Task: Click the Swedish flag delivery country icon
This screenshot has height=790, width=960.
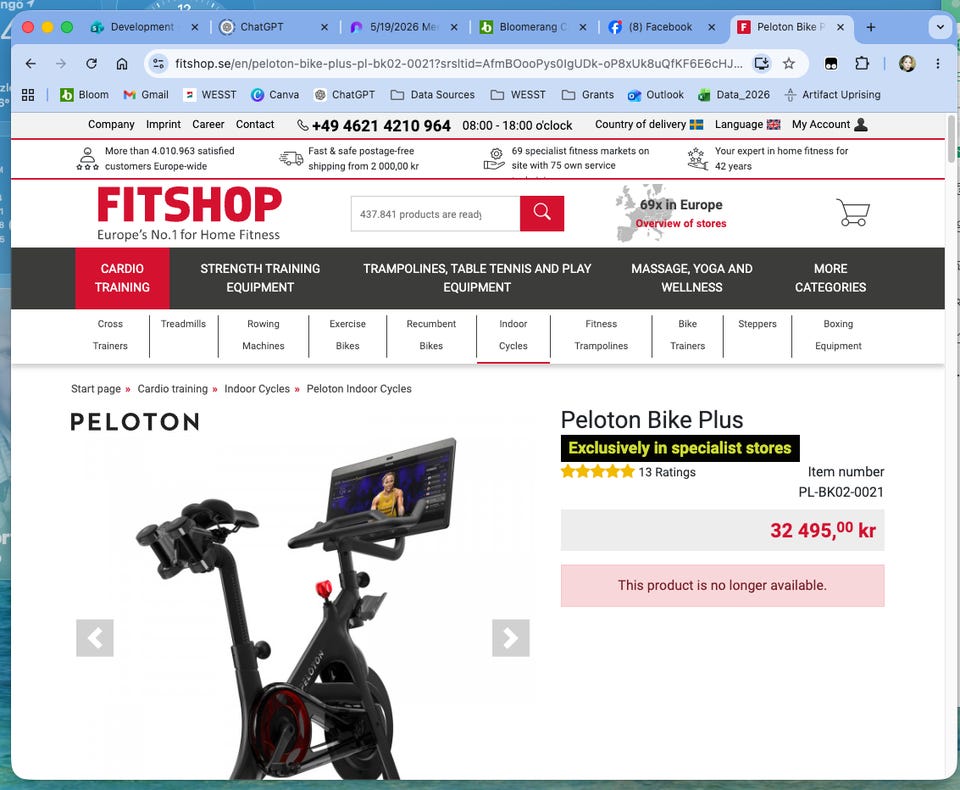Action: [x=696, y=125]
